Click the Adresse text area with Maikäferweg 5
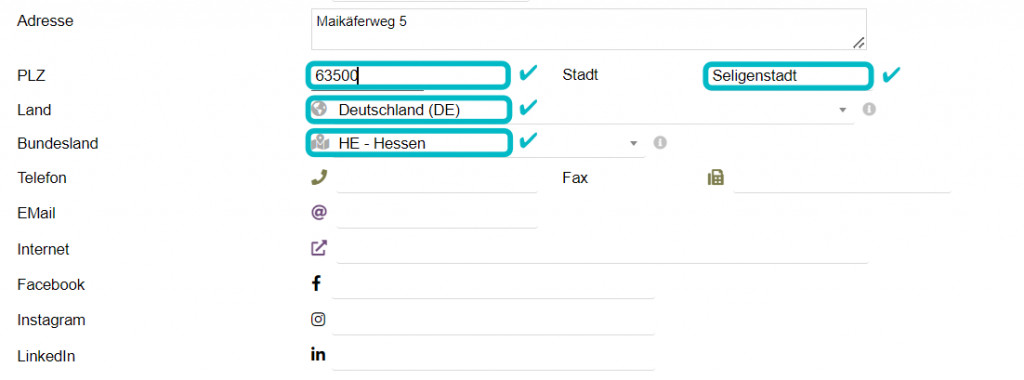The width and height of the screenshot is (1024, 380). coord(589,29)
